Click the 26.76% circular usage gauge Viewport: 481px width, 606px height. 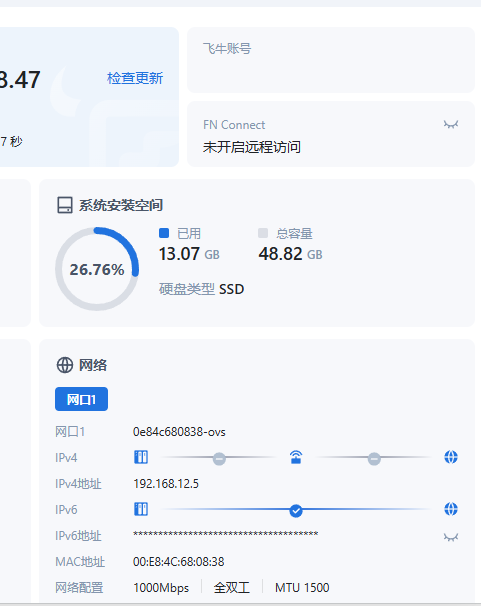(97, 269)
